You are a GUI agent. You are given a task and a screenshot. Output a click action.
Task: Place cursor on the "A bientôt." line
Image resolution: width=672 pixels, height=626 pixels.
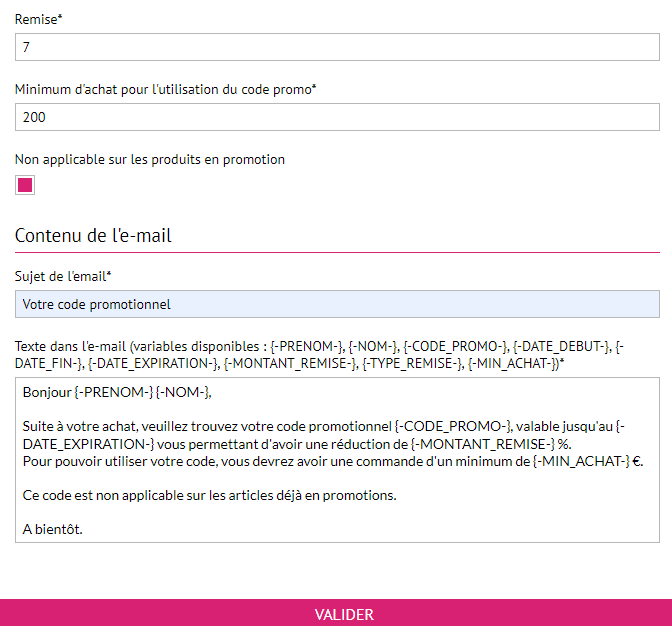[x=52, y=529]
